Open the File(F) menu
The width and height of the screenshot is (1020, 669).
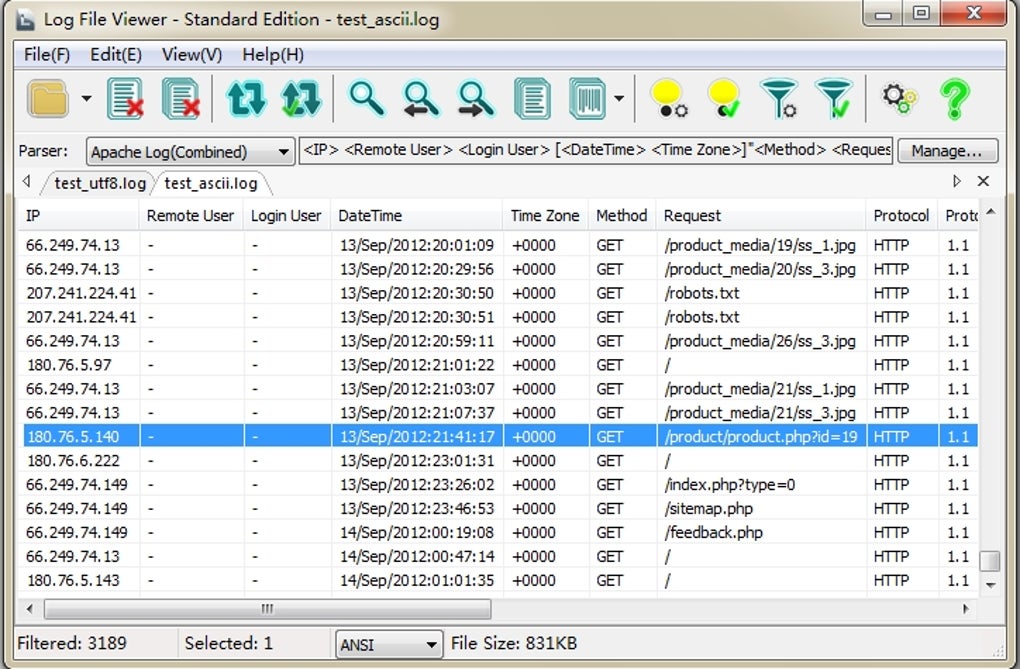coord(47,55)
